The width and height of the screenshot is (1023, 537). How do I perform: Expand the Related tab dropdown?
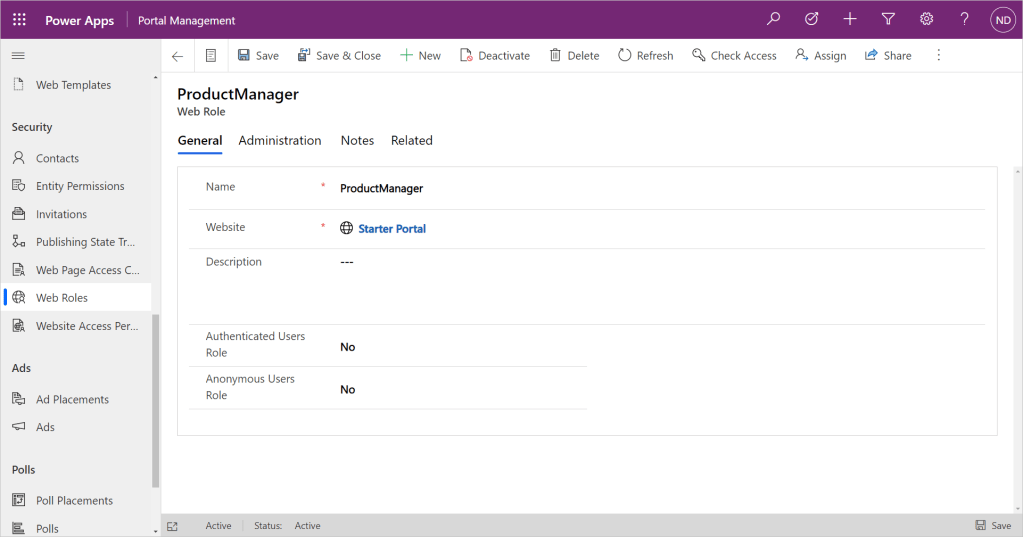click(x=411, y=141)
